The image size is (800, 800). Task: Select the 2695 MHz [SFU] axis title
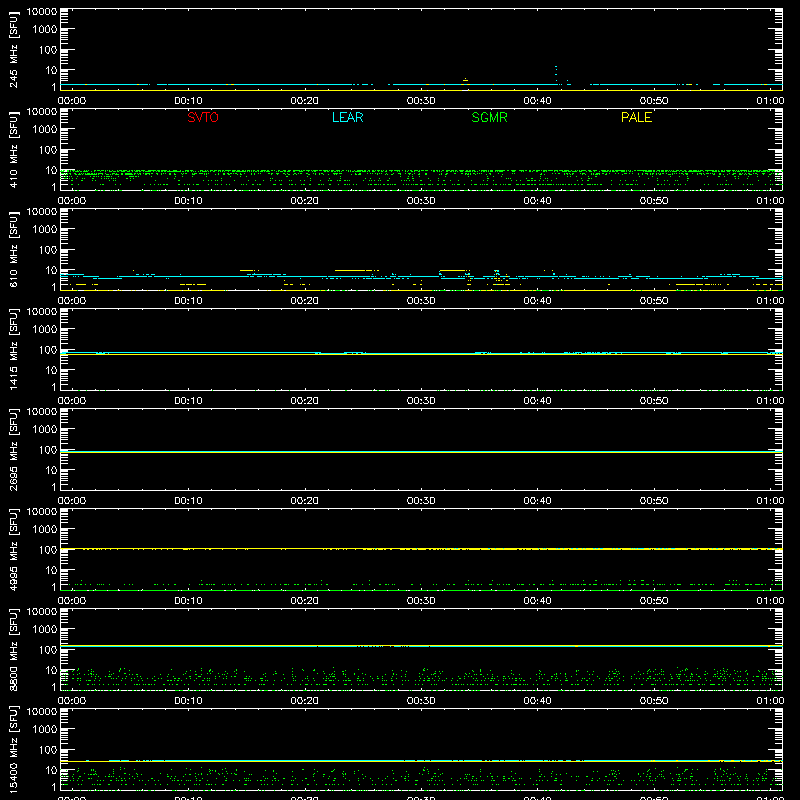click(13, 449)
